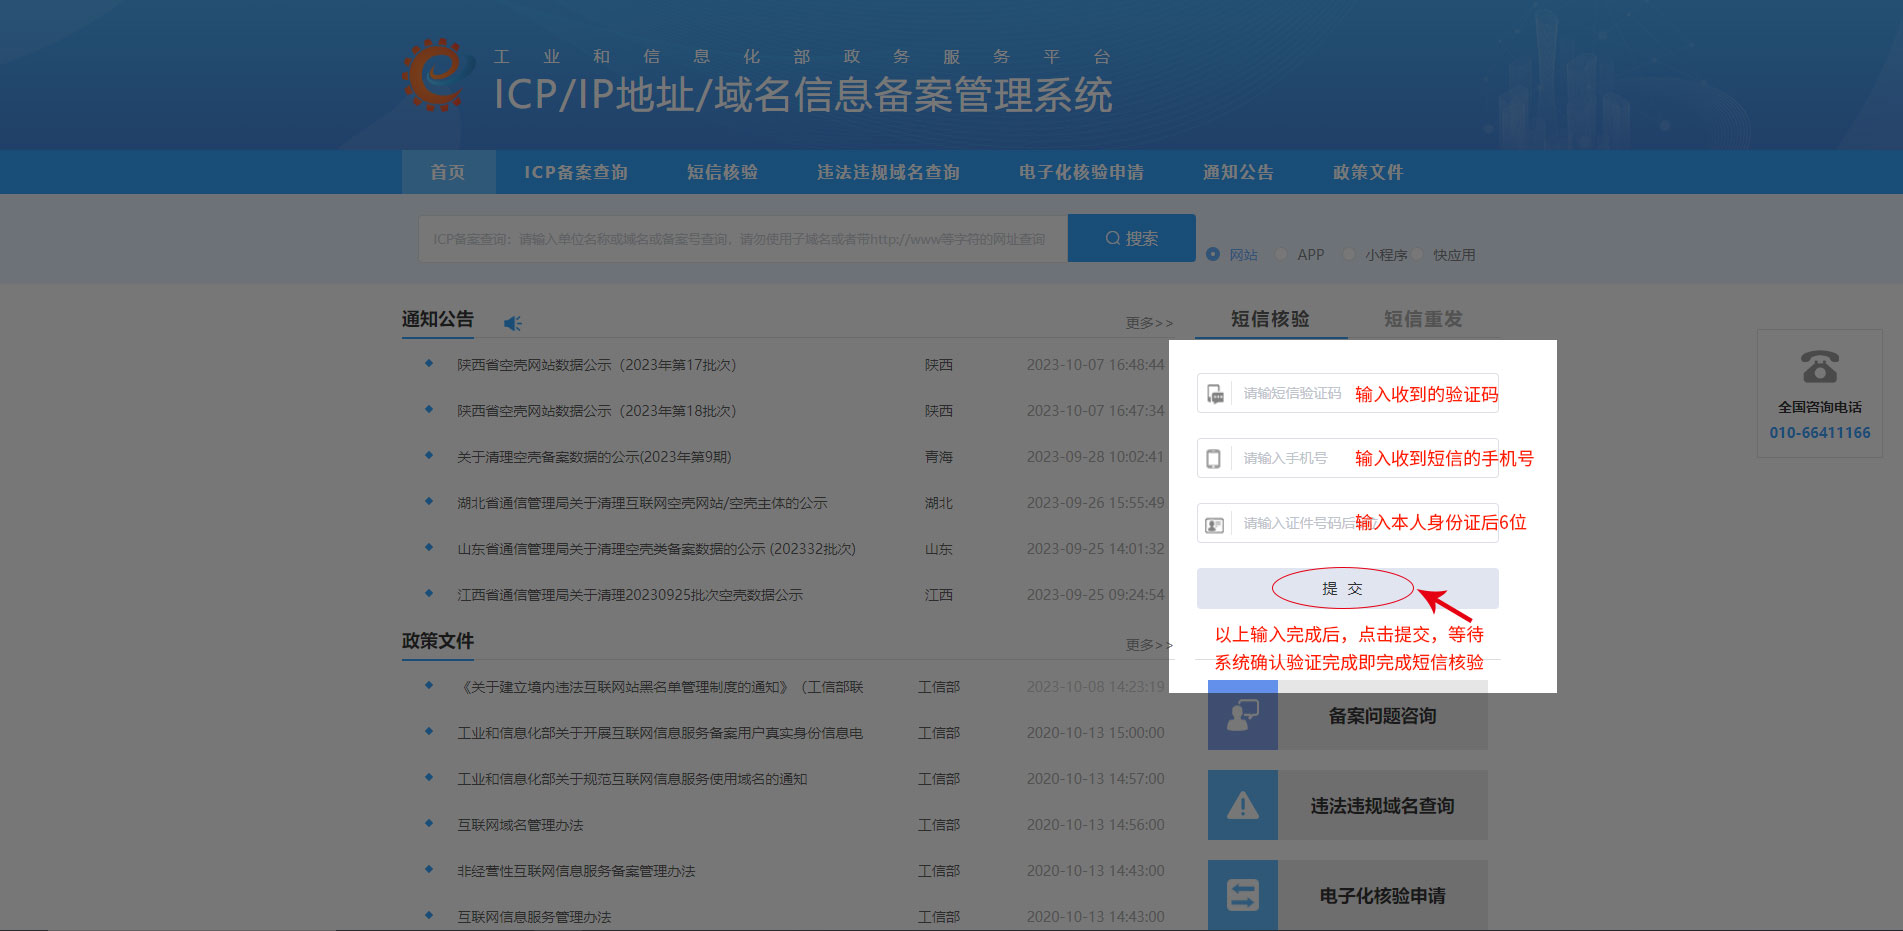Click the 备案问题咨询 consultation icon
The image size is (1903, 931).
click(1242, 716)
